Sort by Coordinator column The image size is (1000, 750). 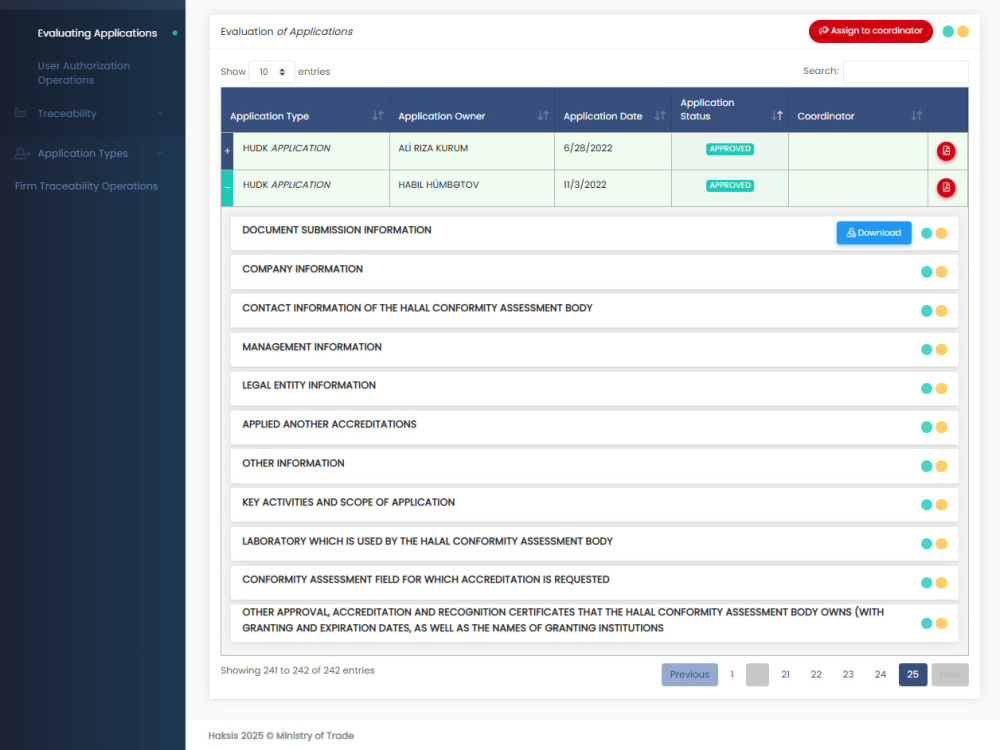pyautogui.click(x=858, y=110)
